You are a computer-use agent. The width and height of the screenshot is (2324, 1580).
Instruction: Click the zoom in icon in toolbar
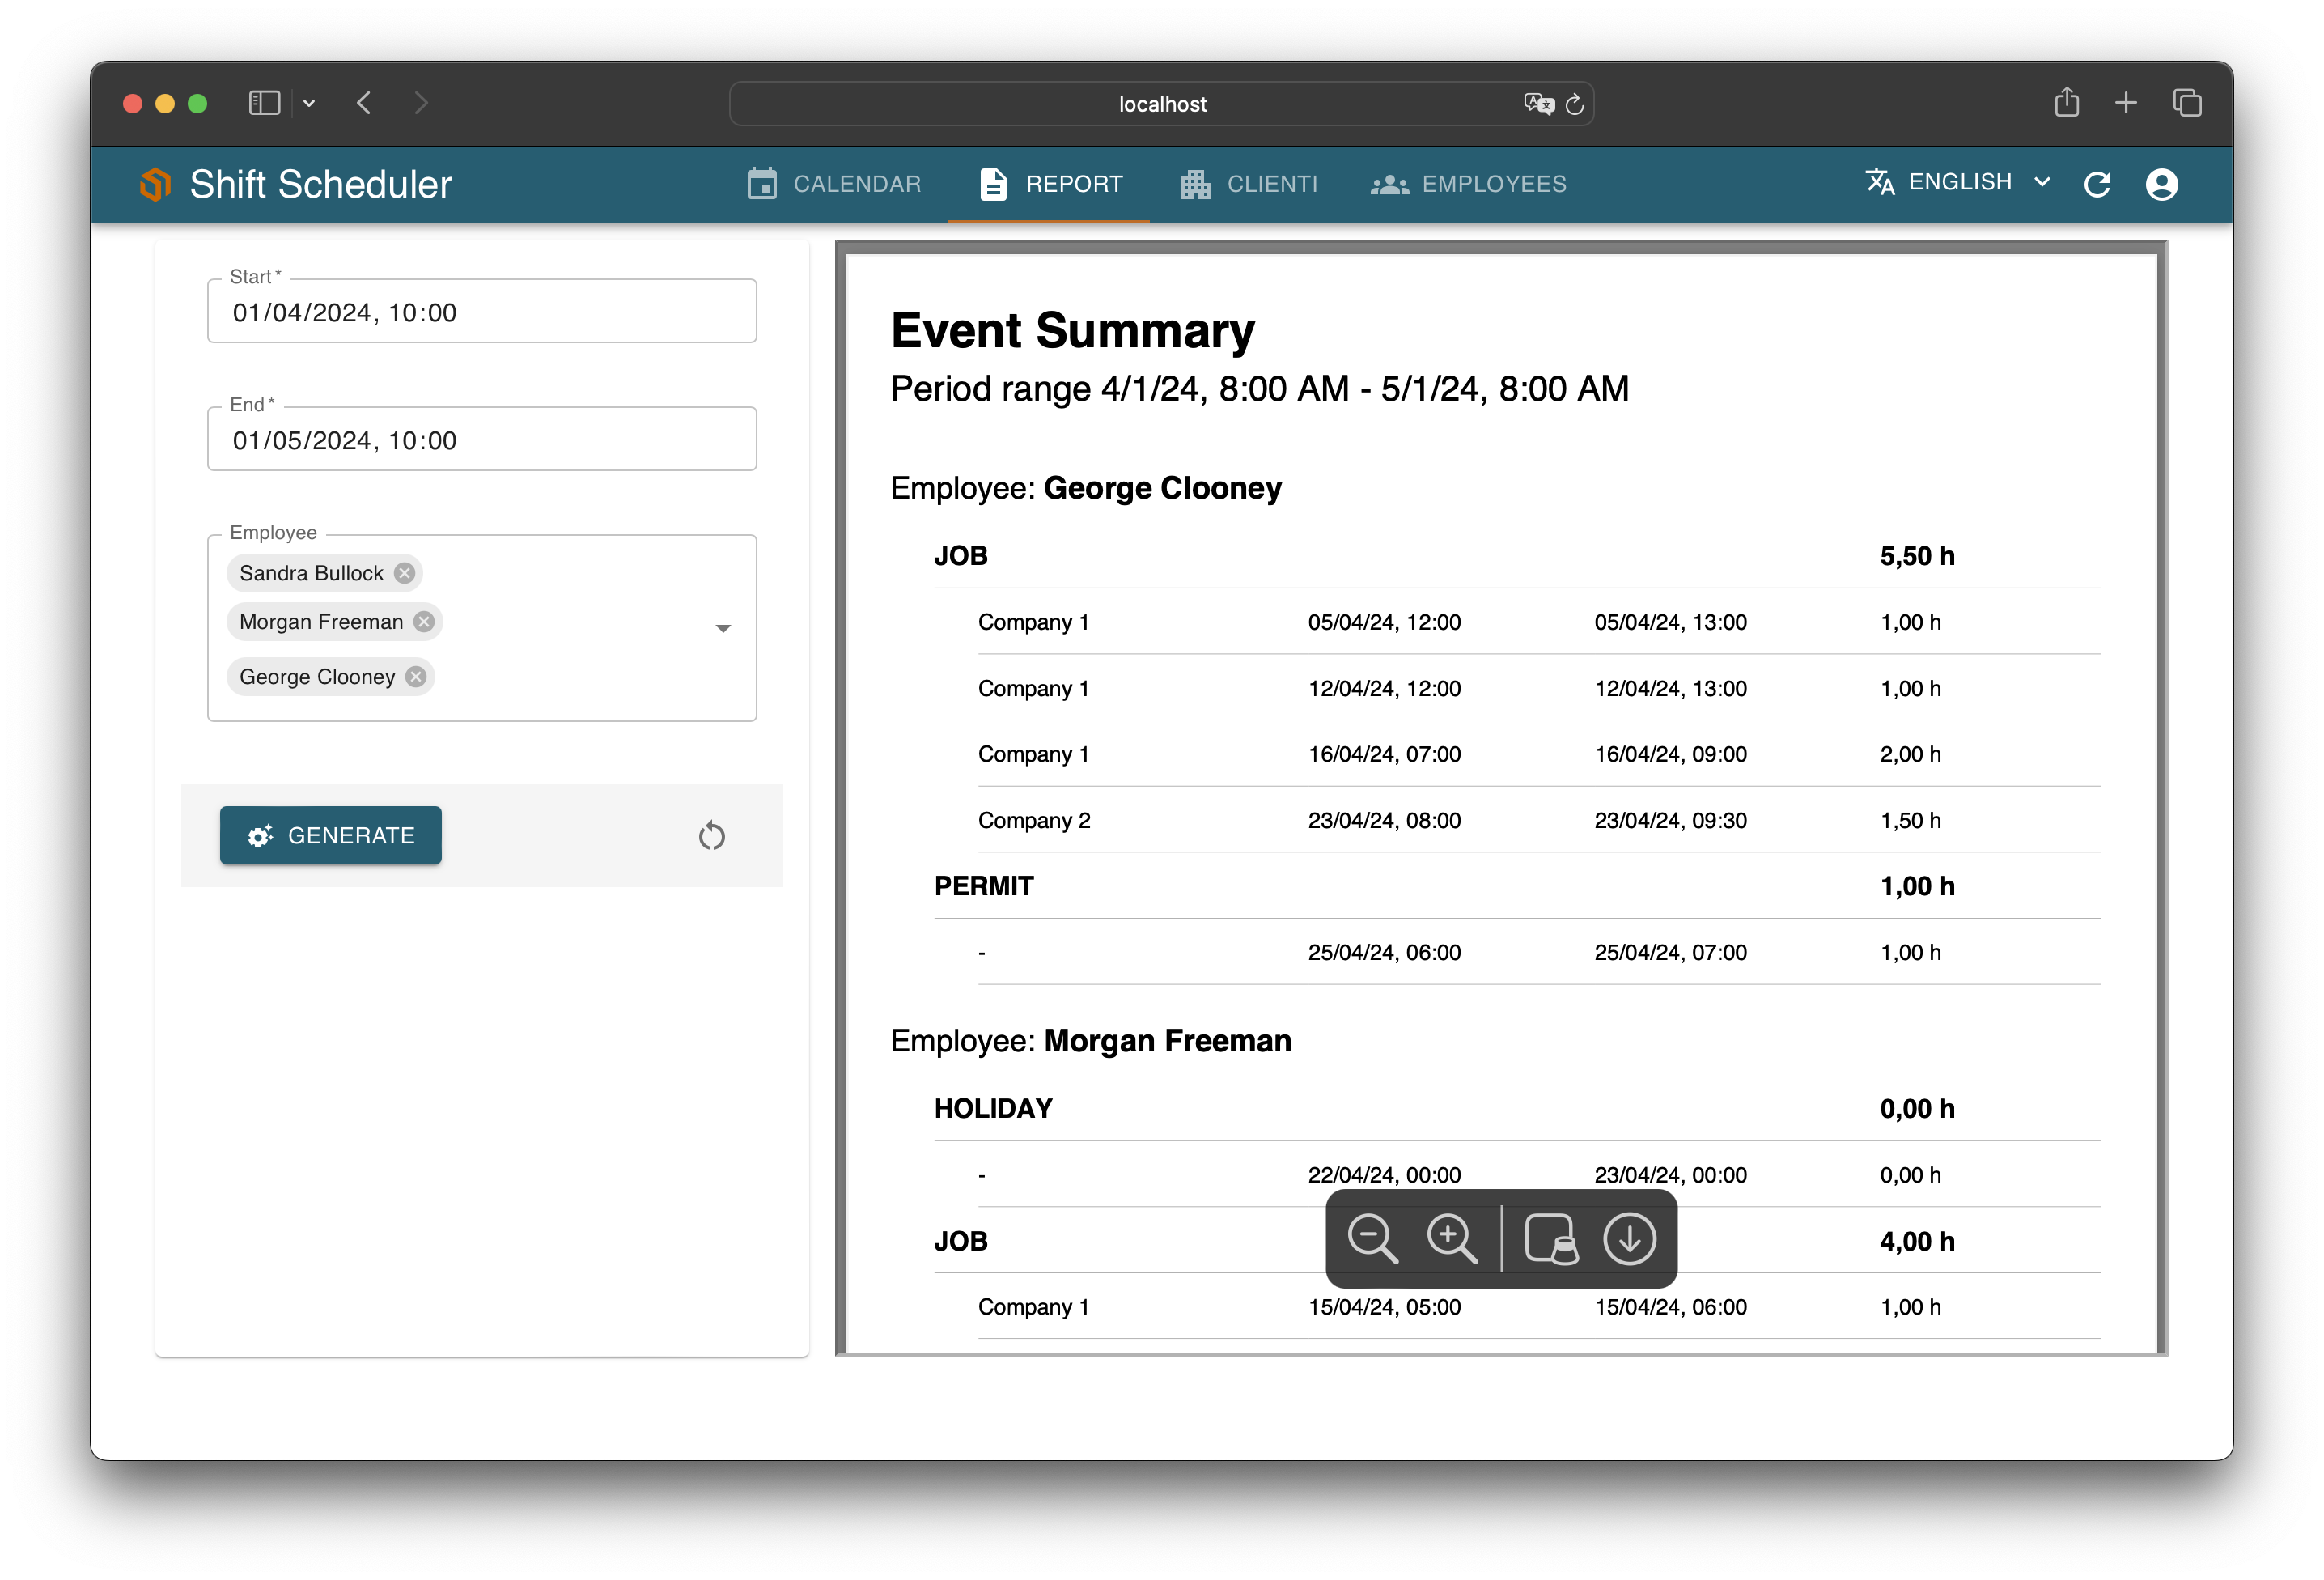click(x=1453, y=1238)
